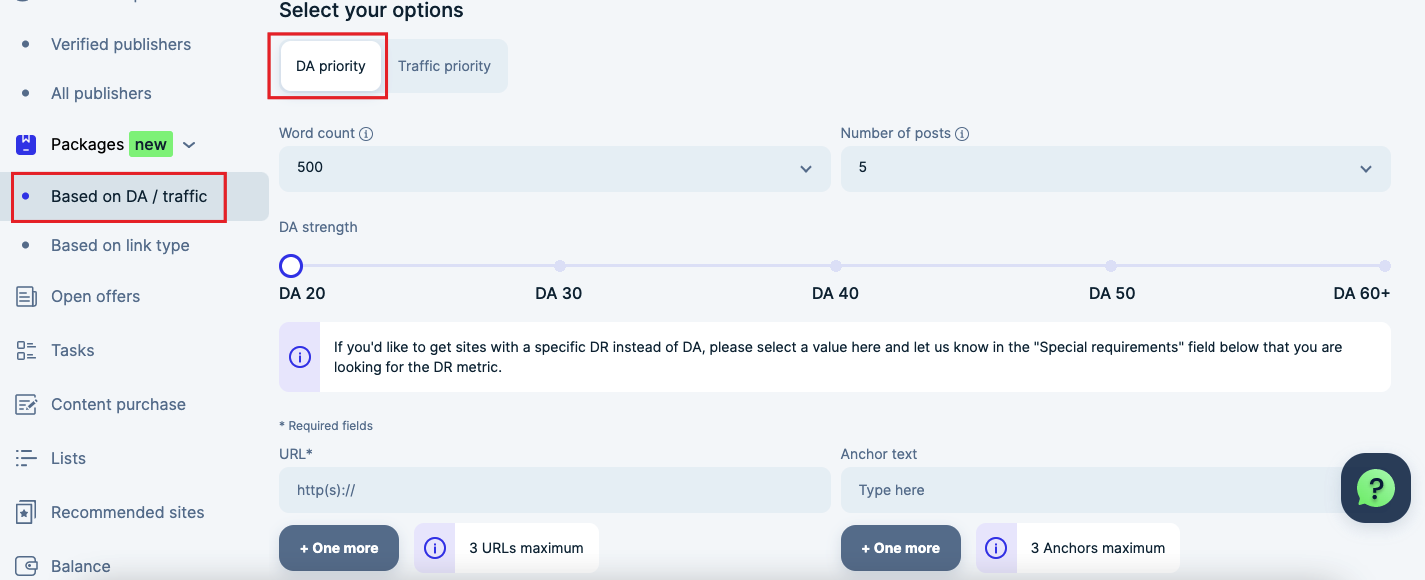Click the Word count info icon
The image size is (1425, 580).
pyautogui.click(x=366, y=134)
